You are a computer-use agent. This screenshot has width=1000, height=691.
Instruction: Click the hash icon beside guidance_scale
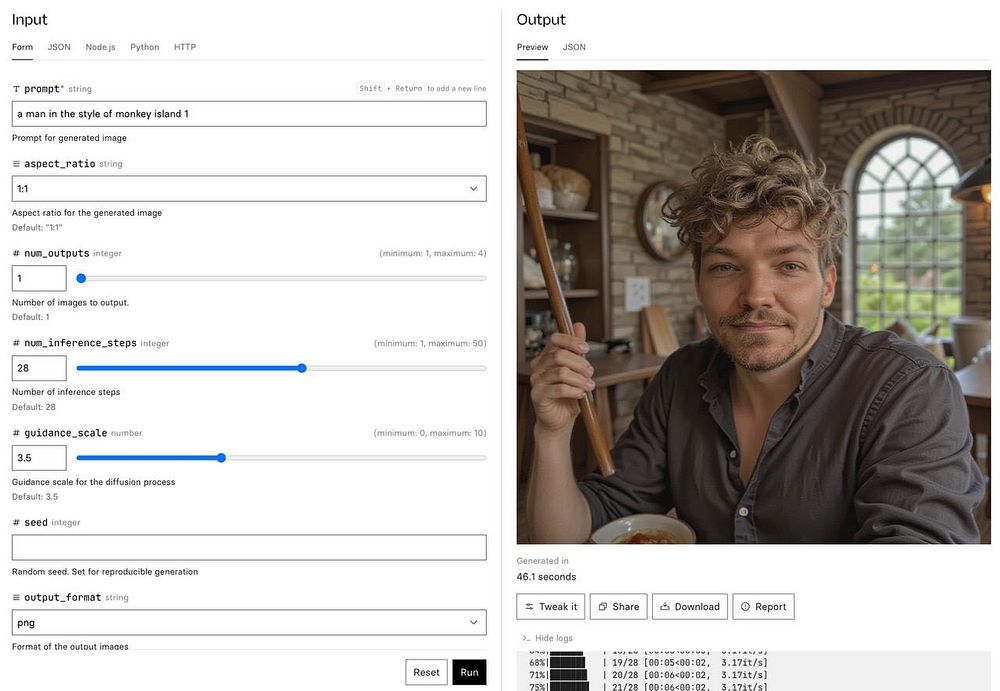(16, 433)
